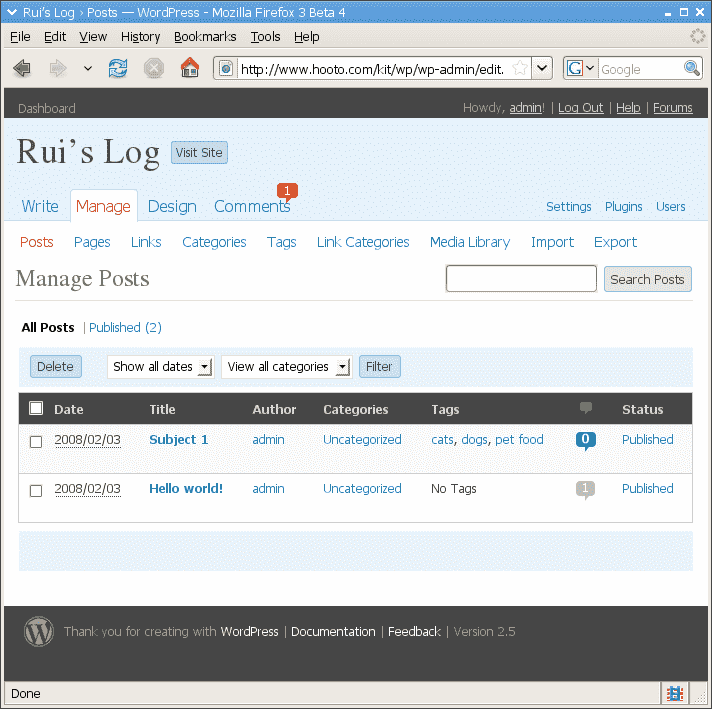Screen dimensions: 712x709
Task: Open the search engine selector dropdown
Action: click(x=581, y=68)
